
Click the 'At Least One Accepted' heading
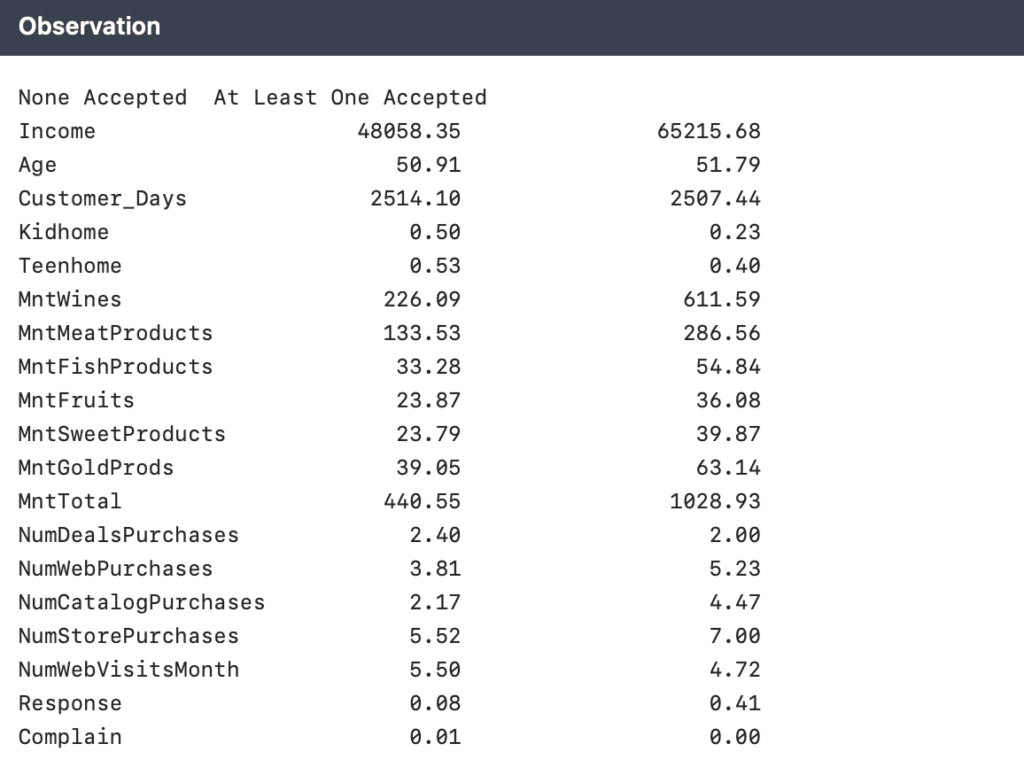pyautogui.click(x=350, y=97)
